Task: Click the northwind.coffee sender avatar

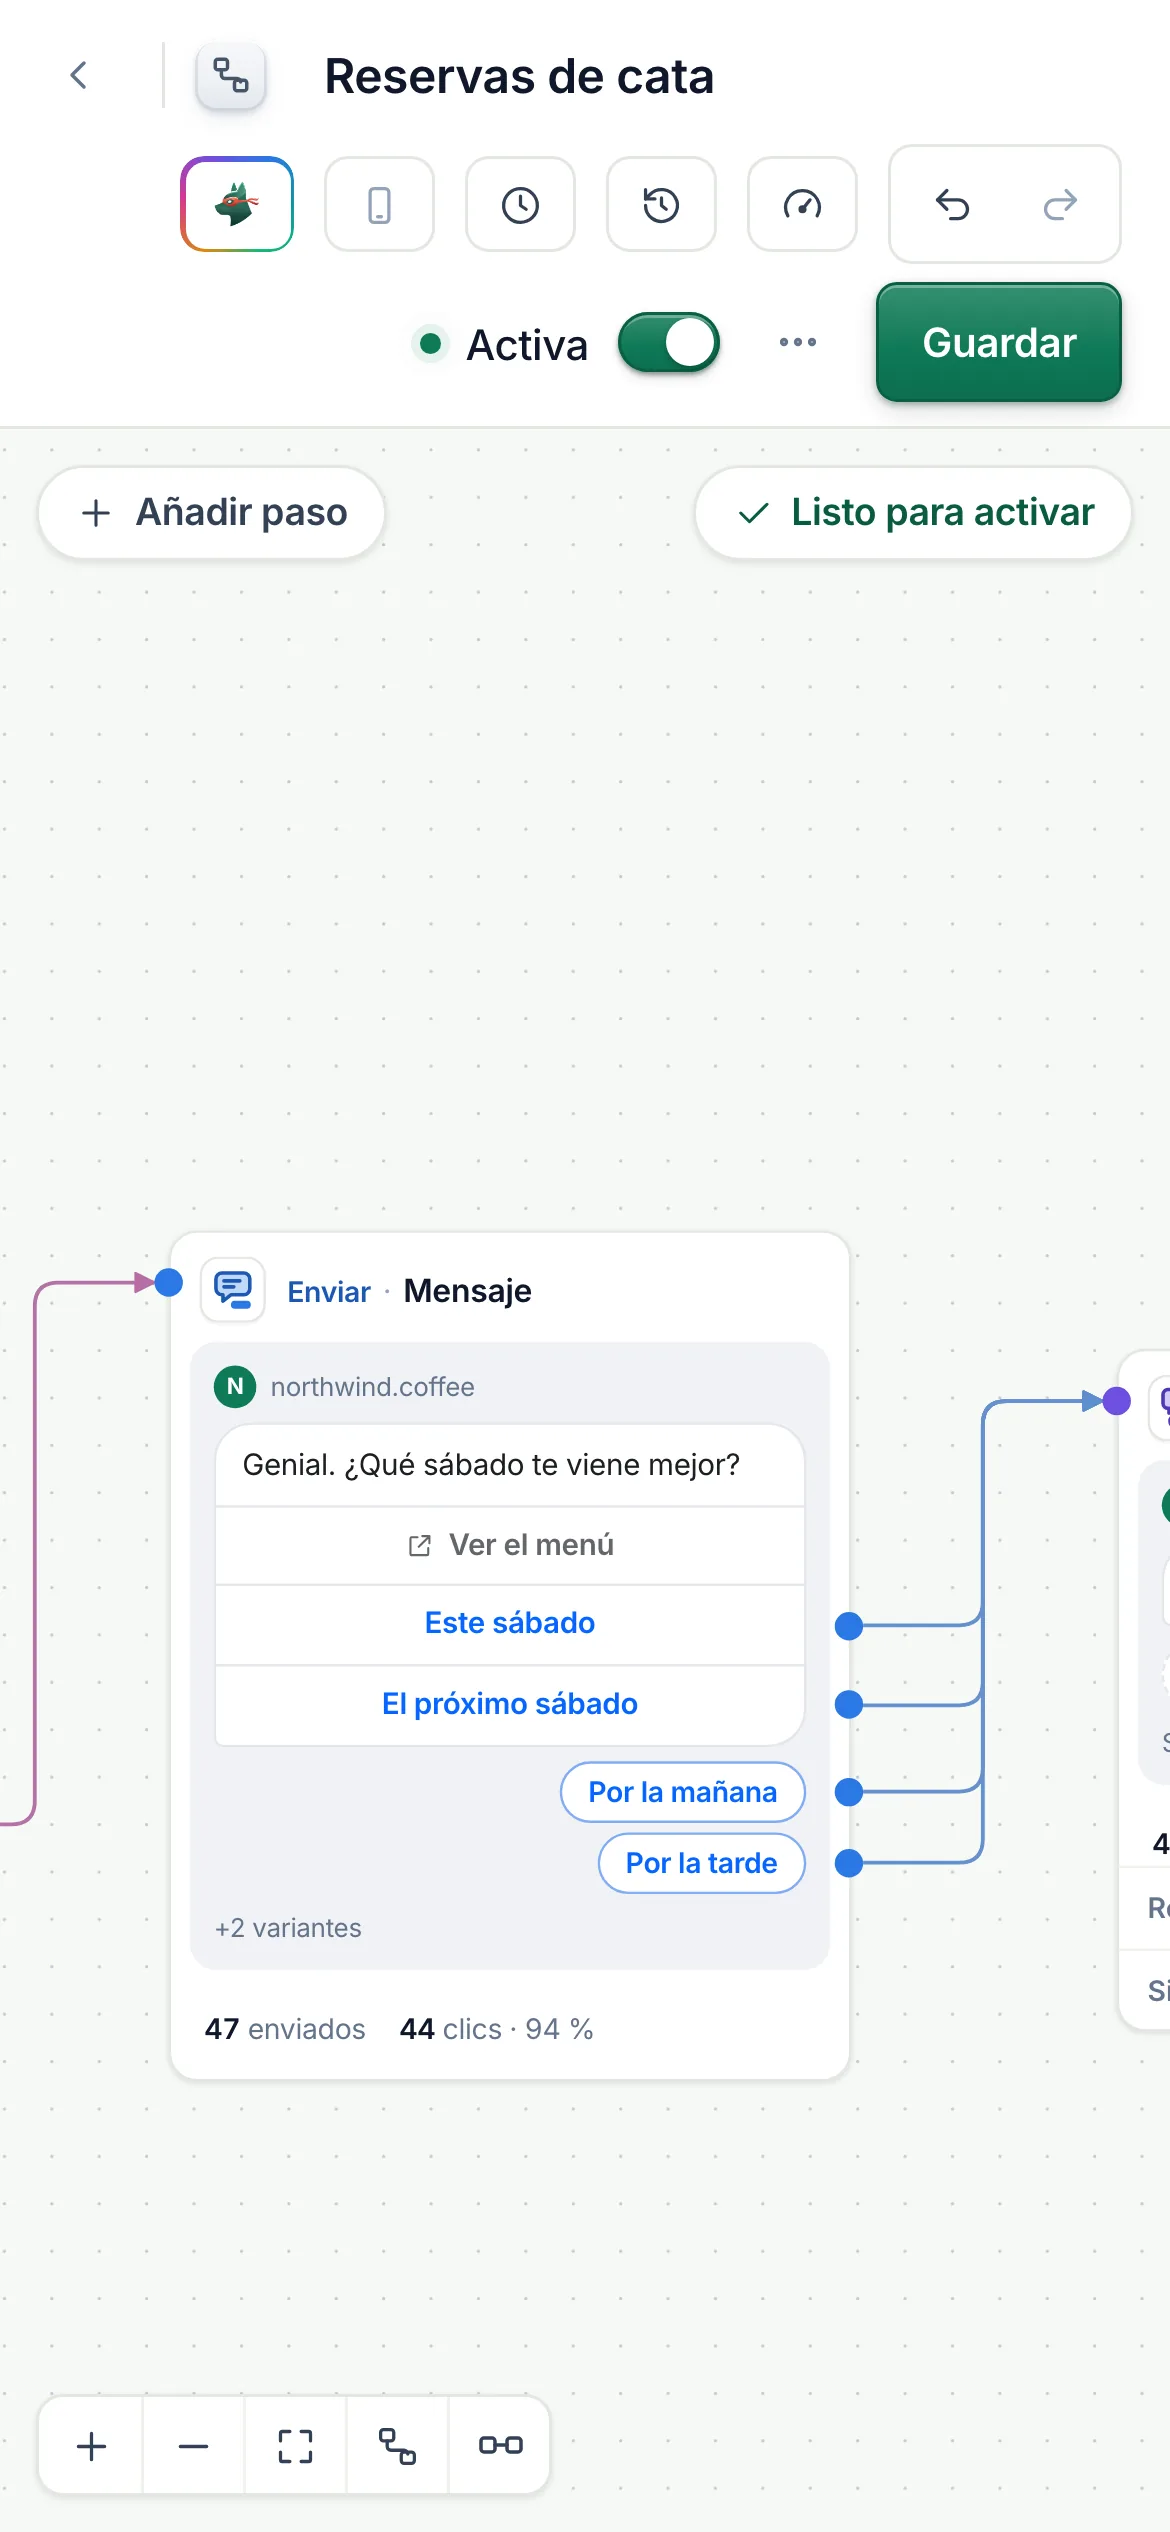Action: coord(235,1386)
